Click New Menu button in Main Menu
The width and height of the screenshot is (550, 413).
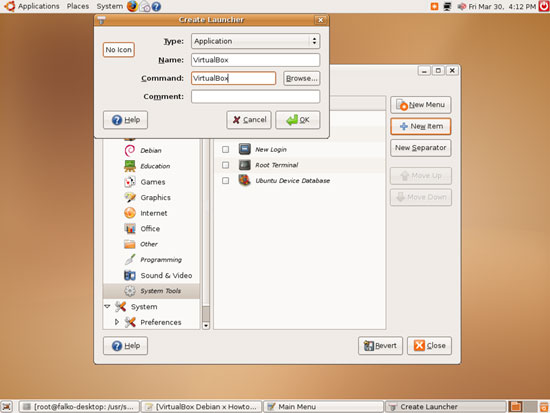(x=421, y=105)
